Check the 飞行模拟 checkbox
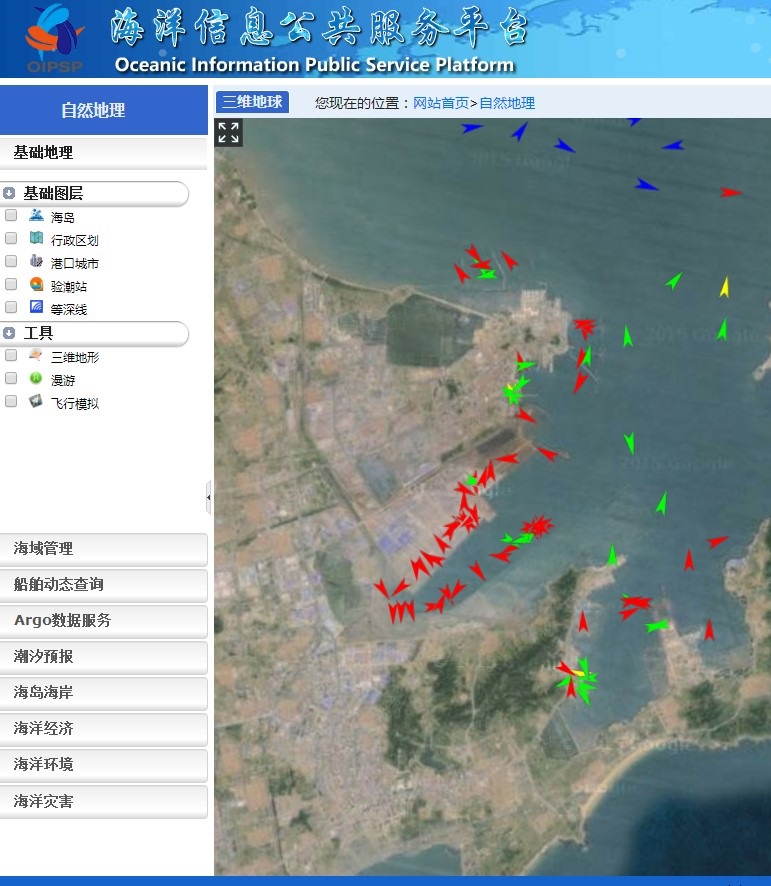771x886 pixels. pyautogui.click(x=11, y=401)
